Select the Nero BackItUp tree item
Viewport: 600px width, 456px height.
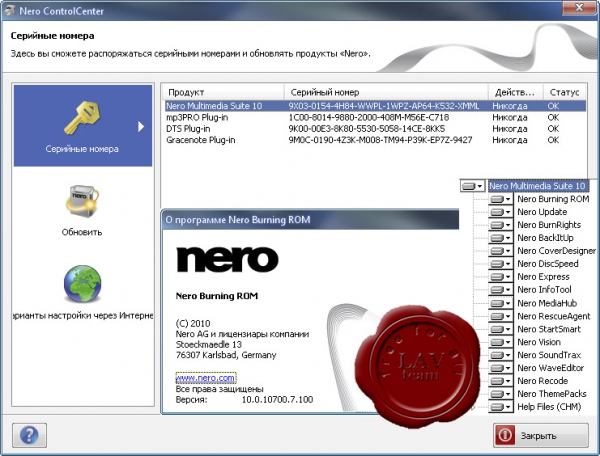pos(545,238)
